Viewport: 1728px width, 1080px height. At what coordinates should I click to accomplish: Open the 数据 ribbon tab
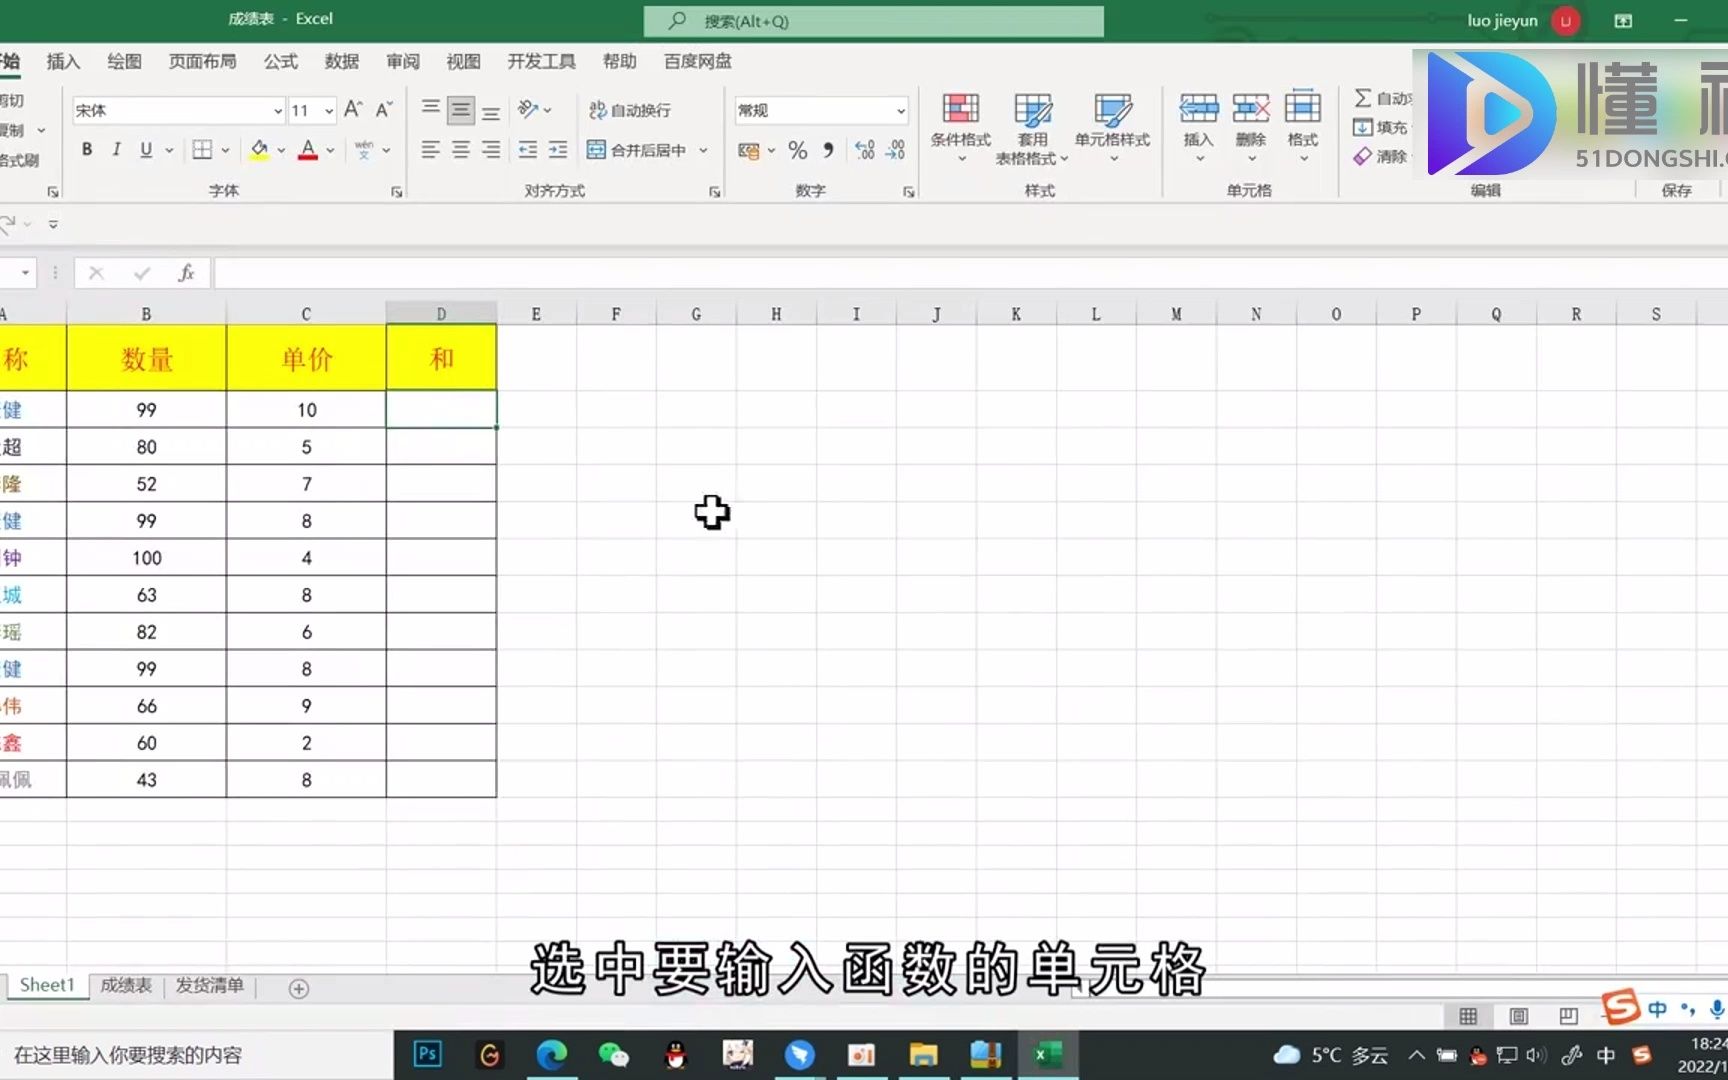(342, 62)
